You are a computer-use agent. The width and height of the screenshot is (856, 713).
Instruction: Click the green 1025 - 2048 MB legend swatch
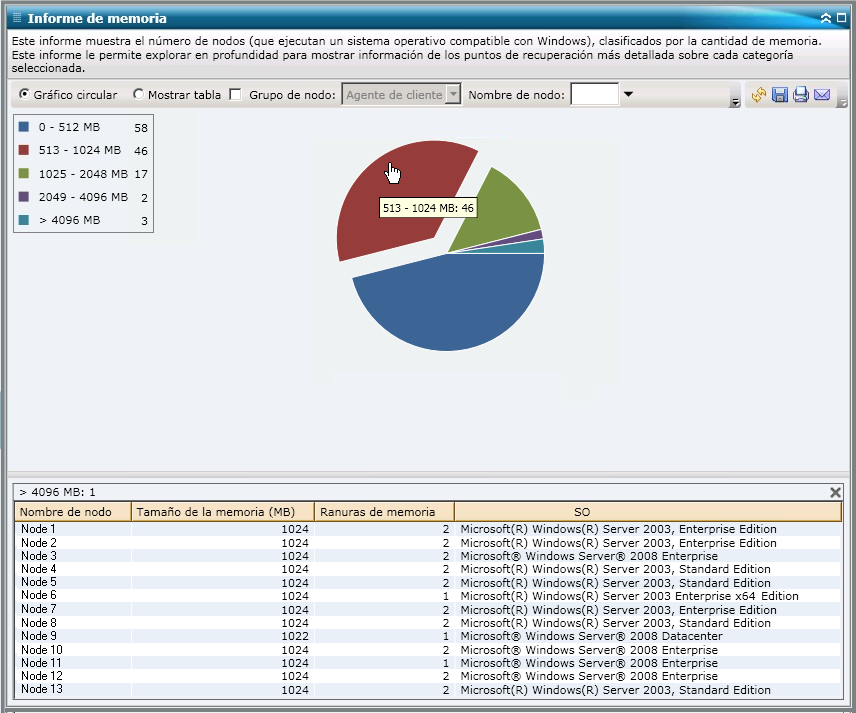pyautogui.click(x=24, y=174)
